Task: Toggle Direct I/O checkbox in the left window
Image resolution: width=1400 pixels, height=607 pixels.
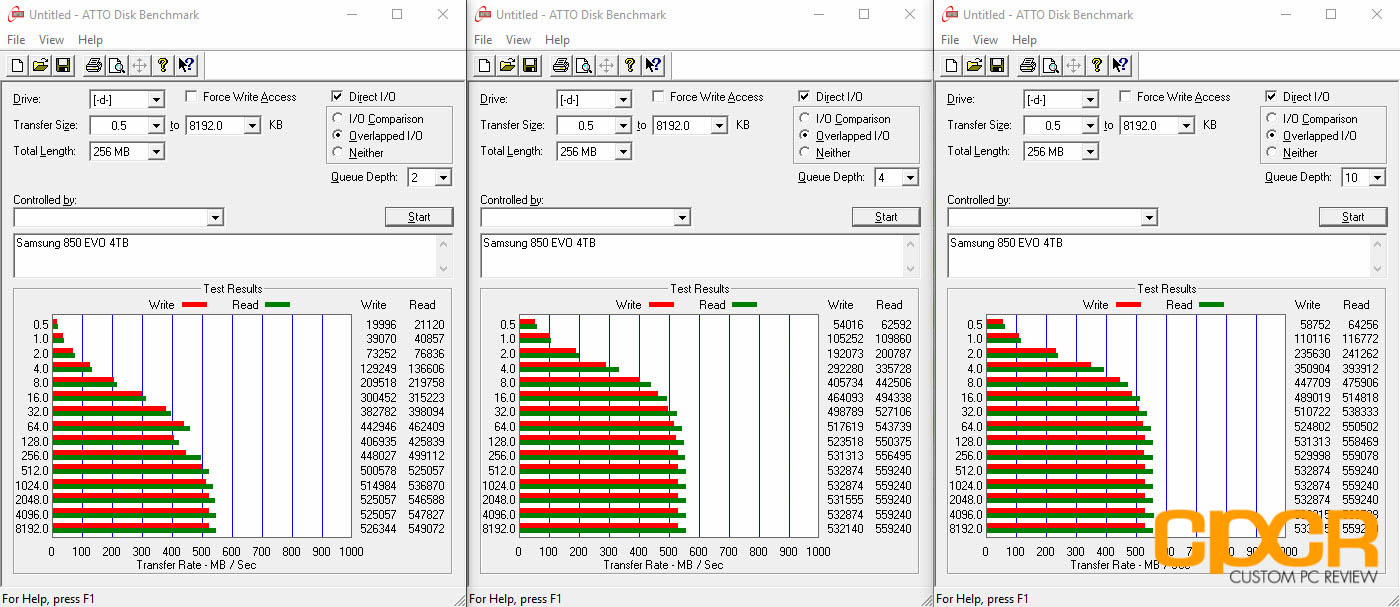Action: [x=337, y=97]
